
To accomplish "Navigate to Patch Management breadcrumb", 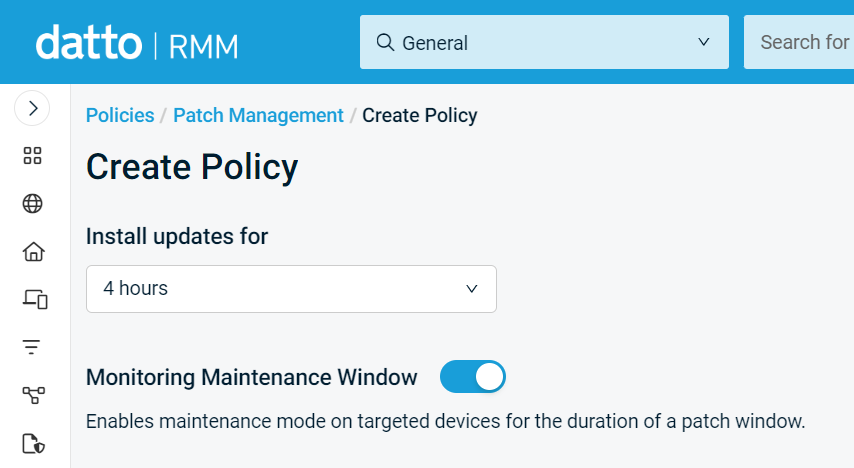I will (258, 116).
